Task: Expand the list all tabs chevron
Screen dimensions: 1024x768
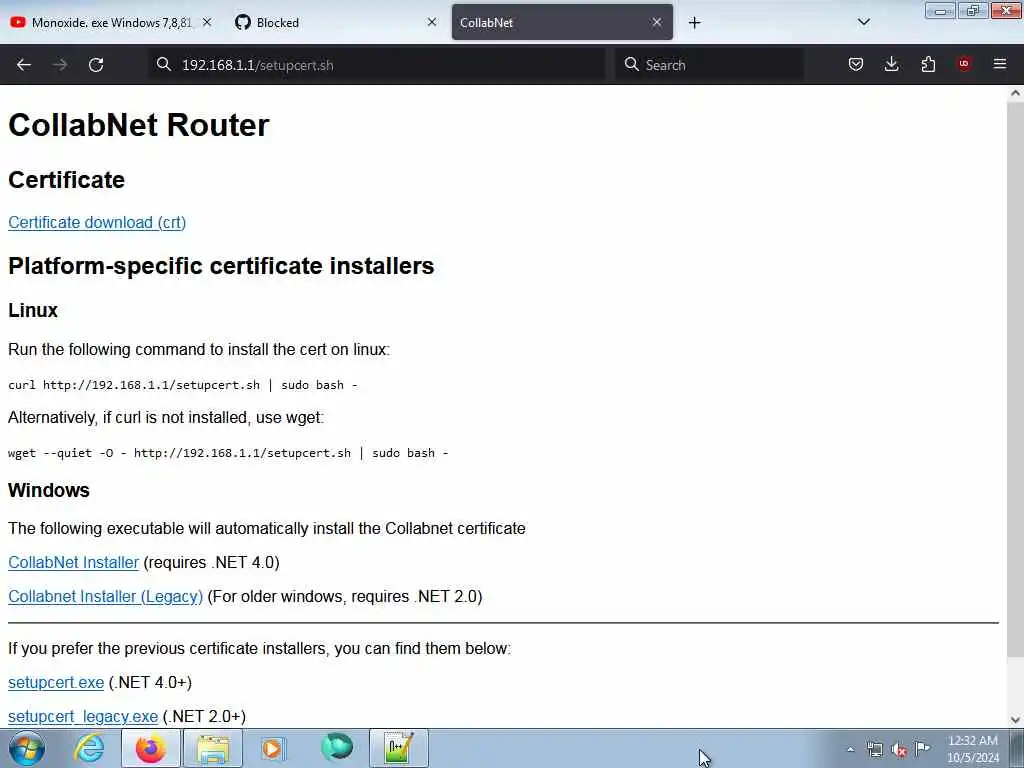Action: click(x=863, y=22)
